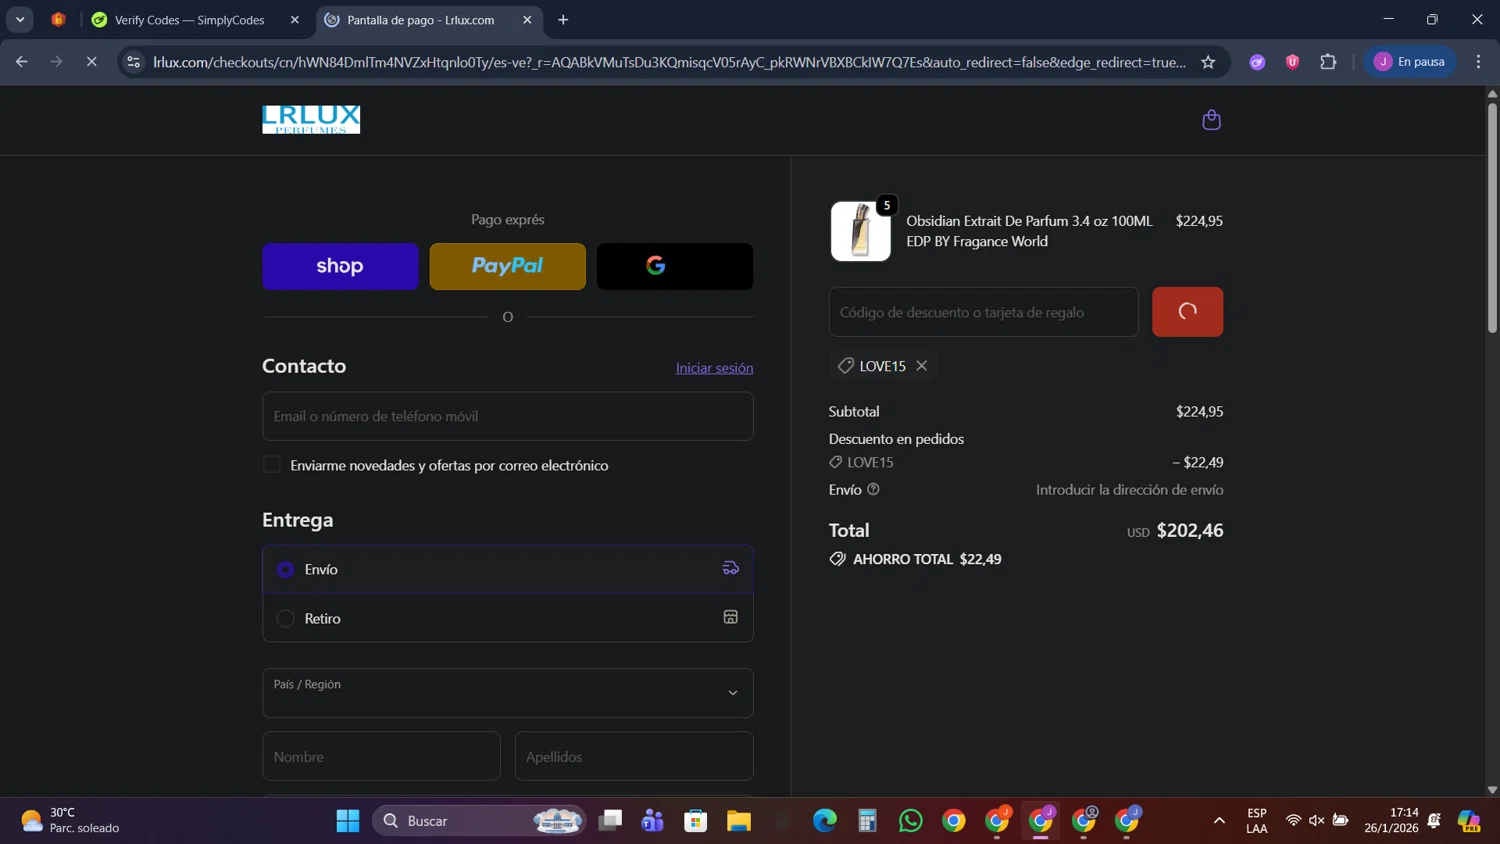Viewport: 1500px width, 844px height.
Task: Remove the LOVE15 discount code tag
Action: point(922,366)
